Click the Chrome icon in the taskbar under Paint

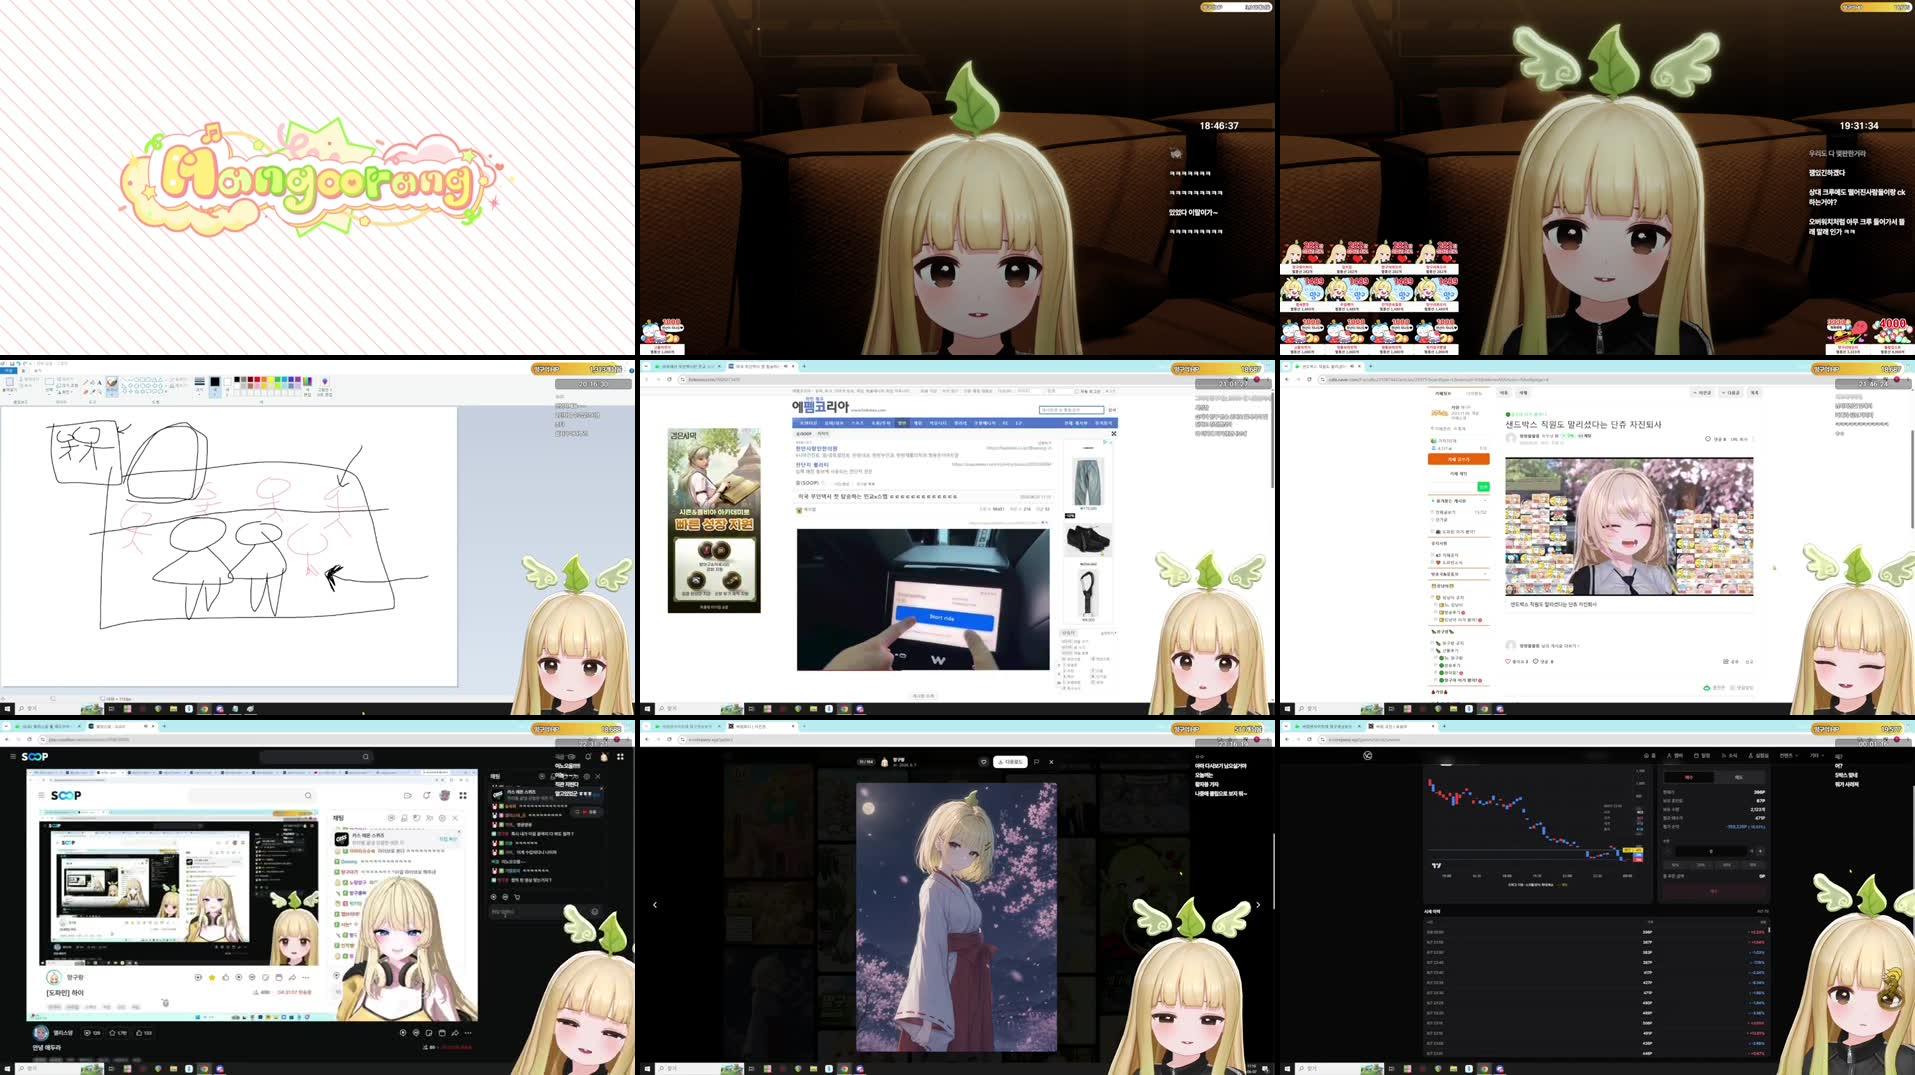coord(205,708)
